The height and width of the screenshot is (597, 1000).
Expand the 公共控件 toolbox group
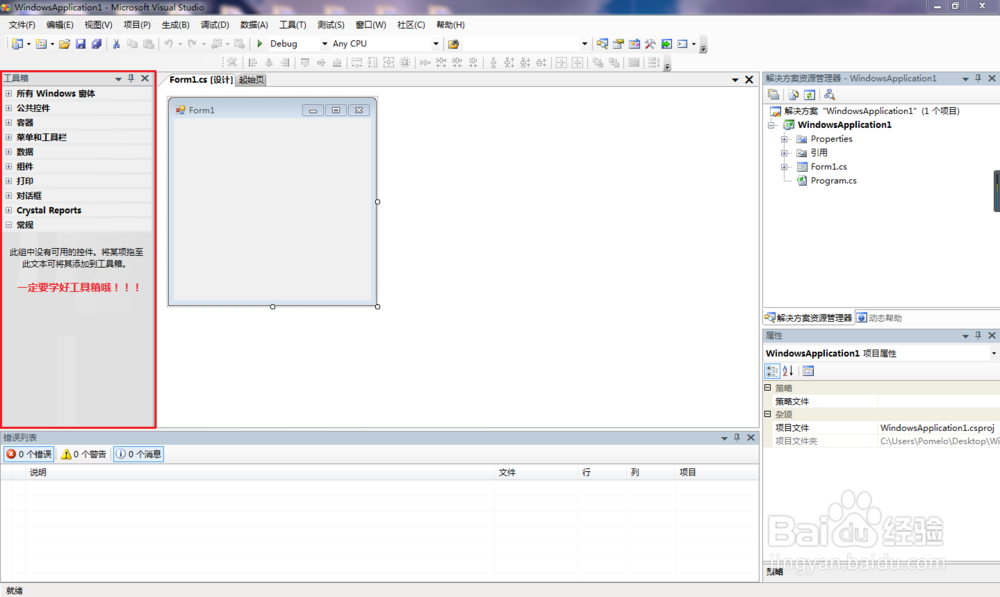(x=9, y=108)
